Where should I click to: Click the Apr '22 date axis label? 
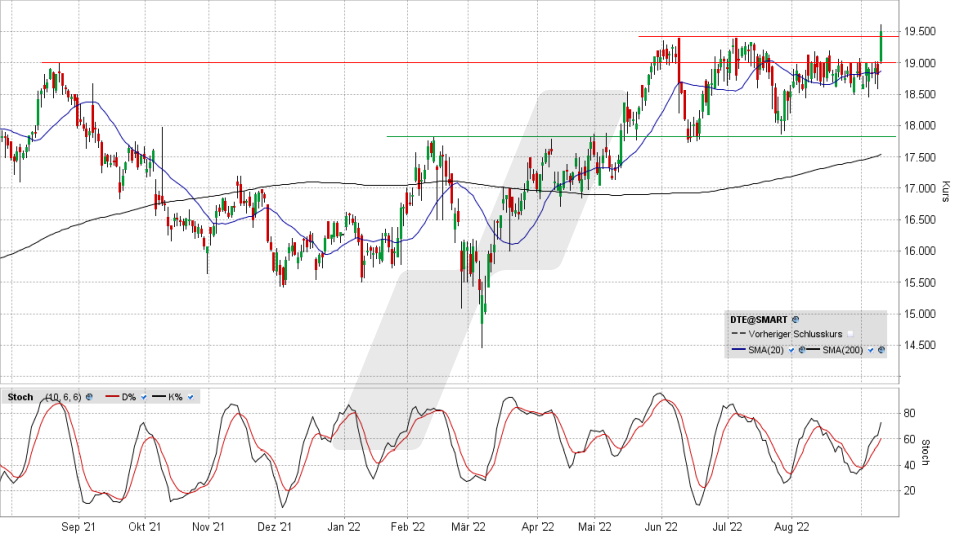click(x=538, y=527)
